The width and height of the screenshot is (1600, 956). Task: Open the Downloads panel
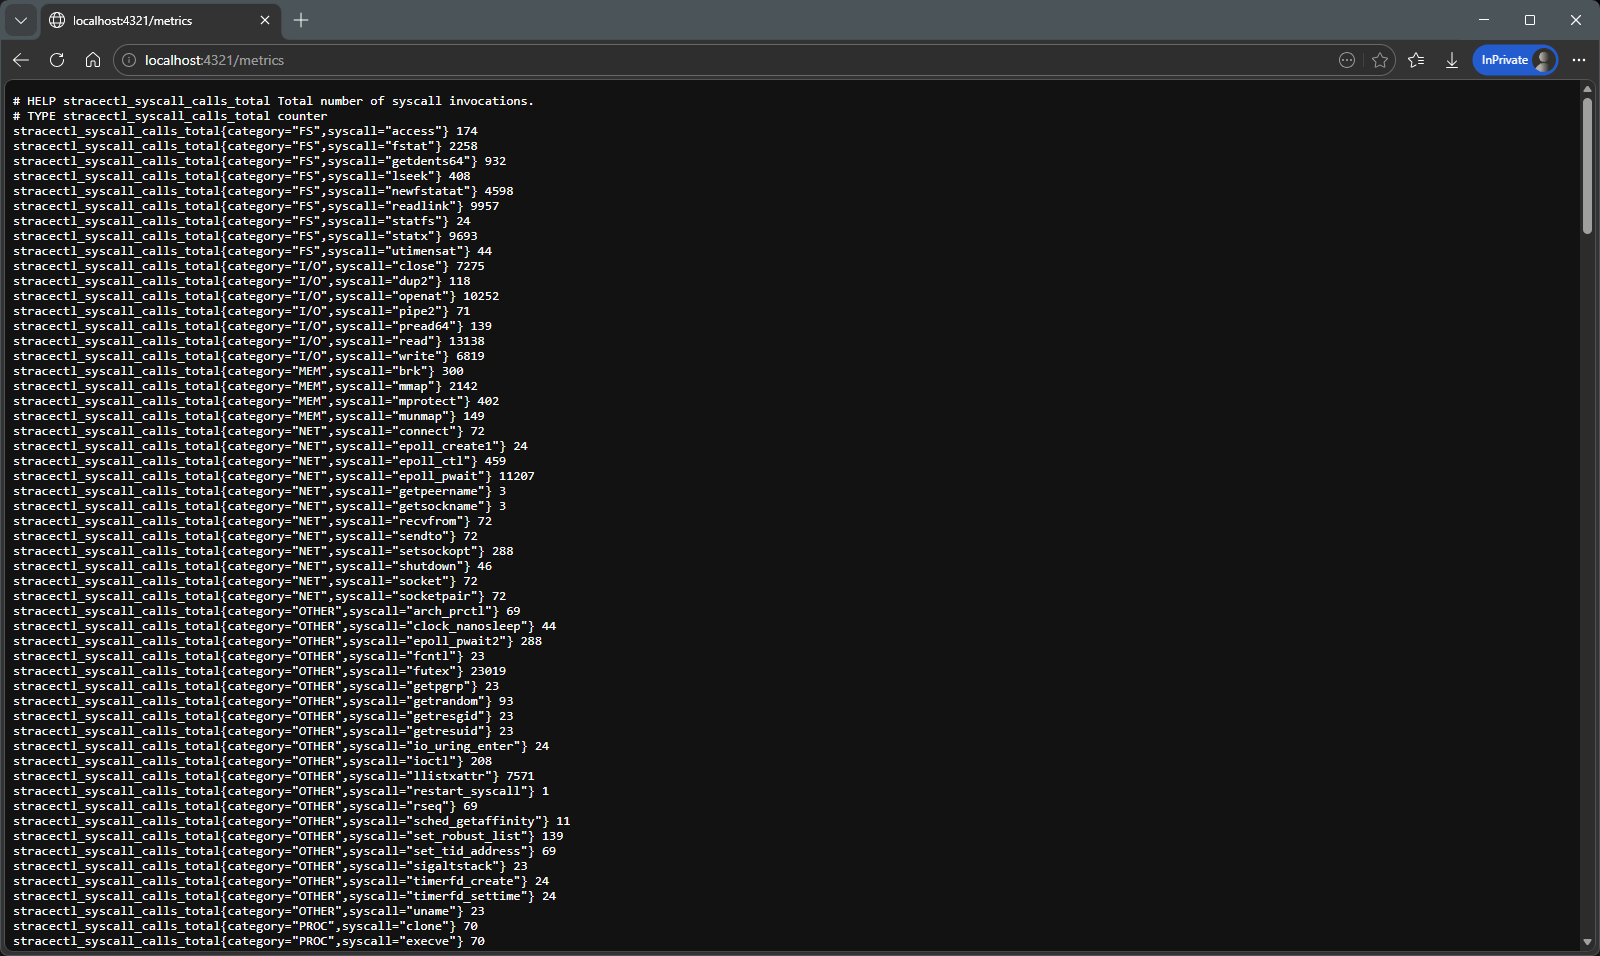(x=1451, y=60)
